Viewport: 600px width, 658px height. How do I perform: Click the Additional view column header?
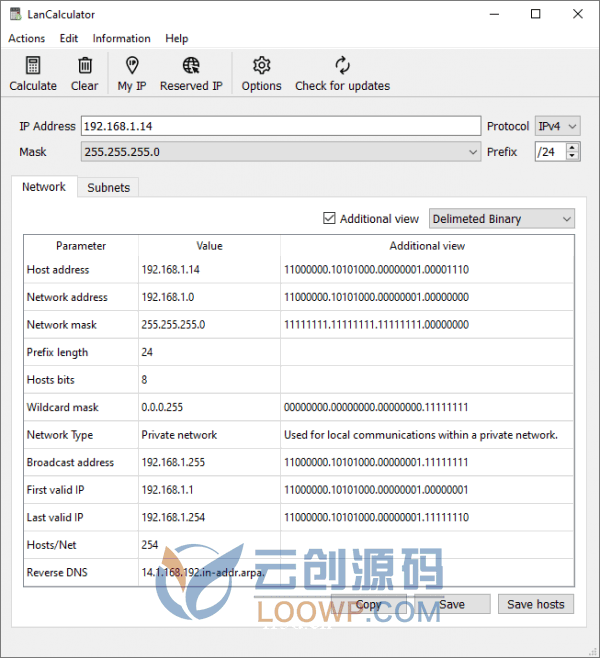point(427,246)
